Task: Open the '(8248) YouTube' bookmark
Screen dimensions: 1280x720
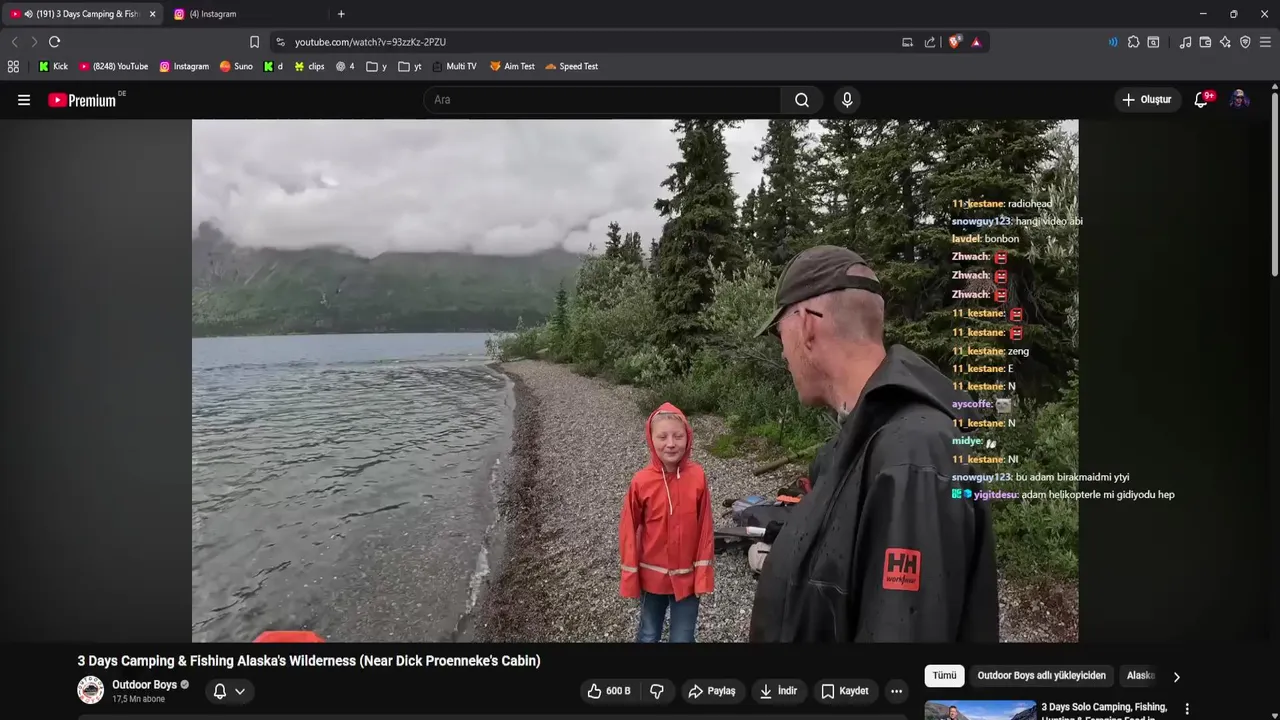Action: click(113, 66)
